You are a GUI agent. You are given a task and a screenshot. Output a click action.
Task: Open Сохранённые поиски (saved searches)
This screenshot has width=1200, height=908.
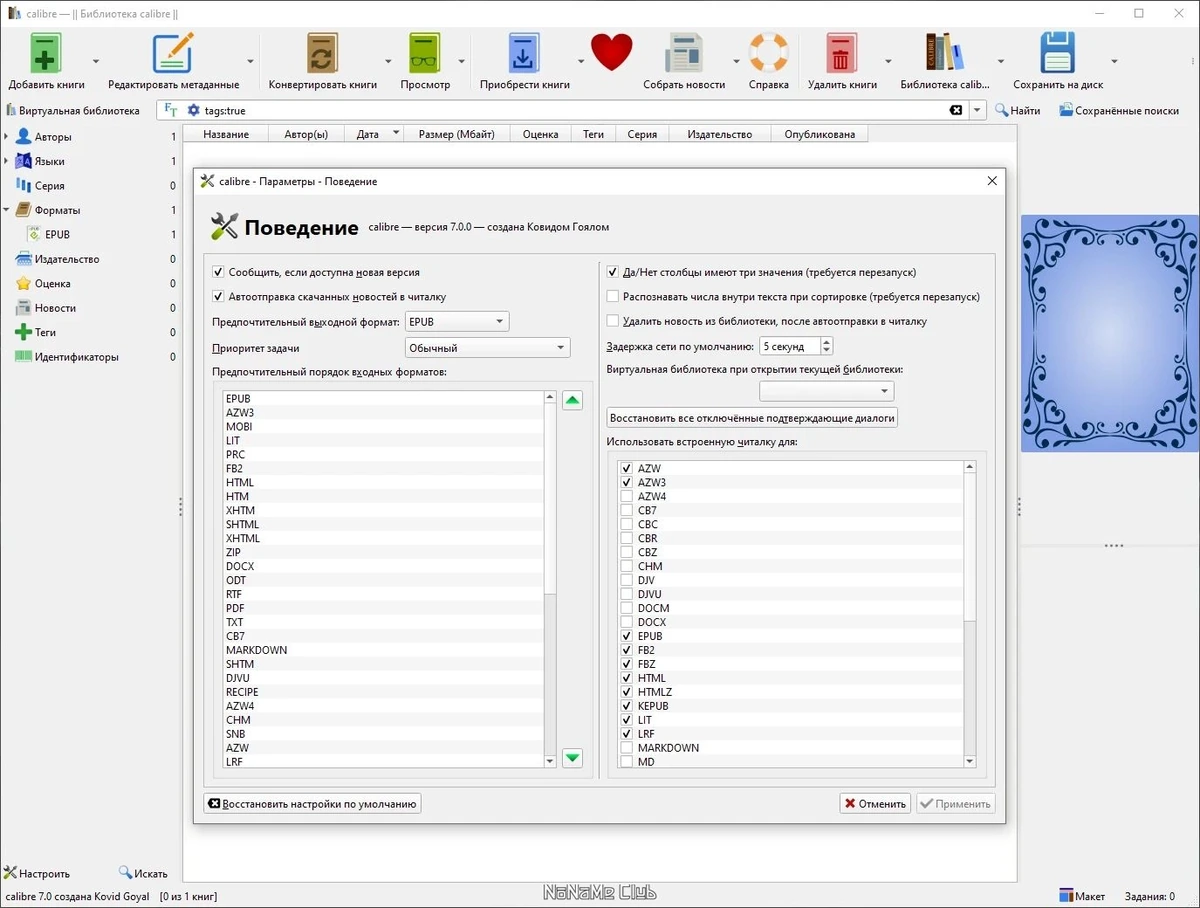(x=1119, y=111)
